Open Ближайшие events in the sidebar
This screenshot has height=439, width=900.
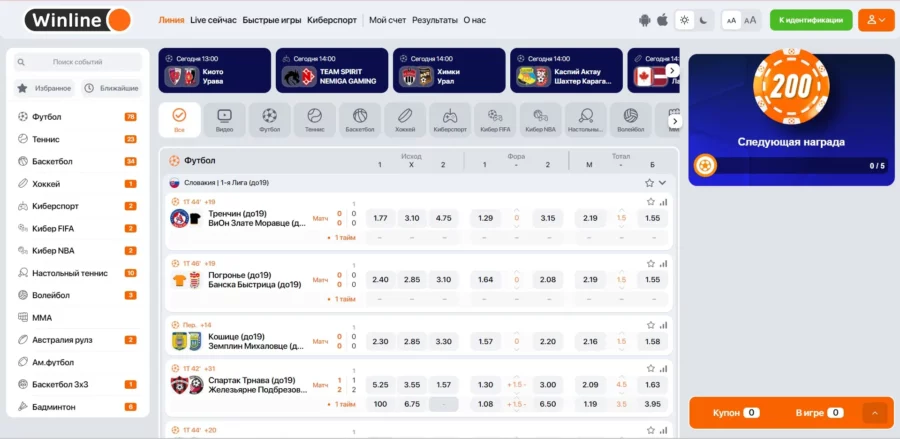coord(112,88)
